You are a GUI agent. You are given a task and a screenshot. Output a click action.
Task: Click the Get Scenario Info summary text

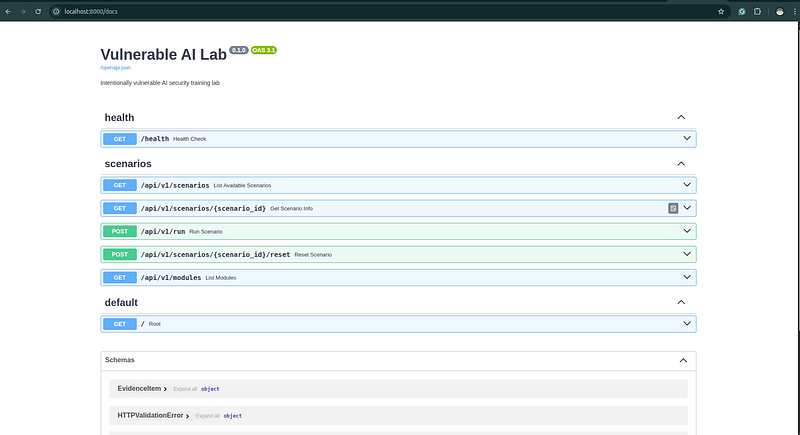coord(291,209)
